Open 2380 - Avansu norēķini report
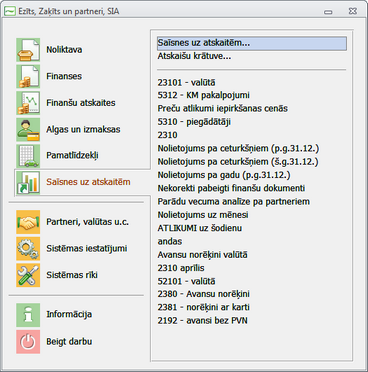 [203, 294]
